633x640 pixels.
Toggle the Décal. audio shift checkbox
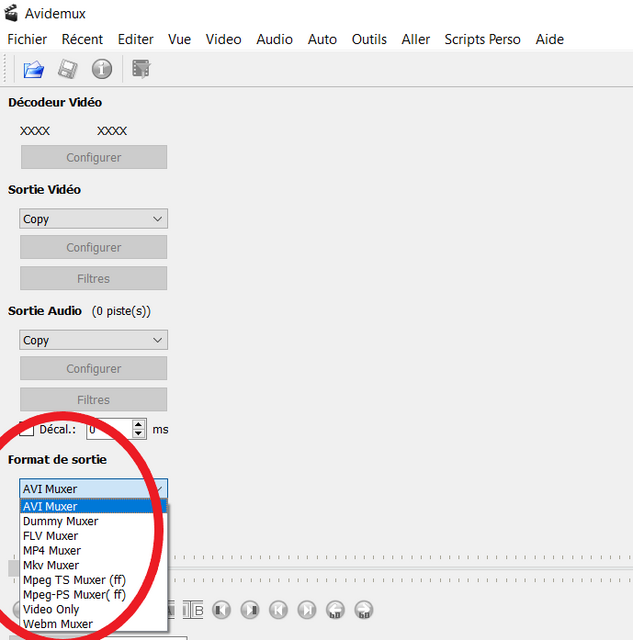coord(27,429)
